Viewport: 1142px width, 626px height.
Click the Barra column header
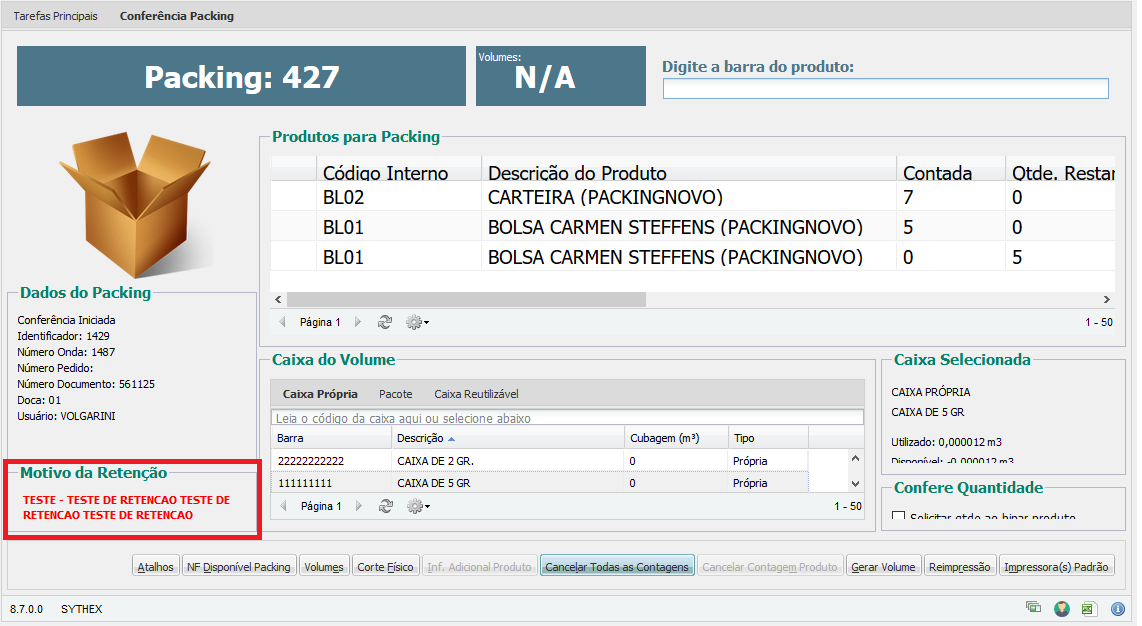331,438
